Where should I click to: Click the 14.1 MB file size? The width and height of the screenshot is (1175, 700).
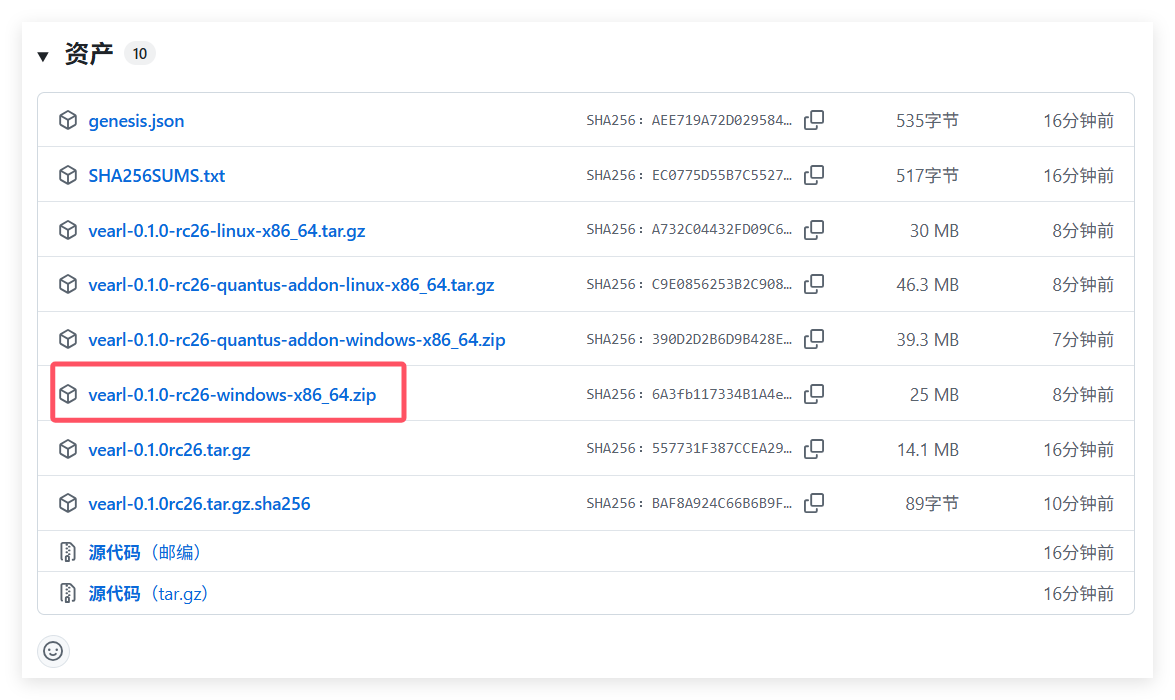click(x=928, y=449)
